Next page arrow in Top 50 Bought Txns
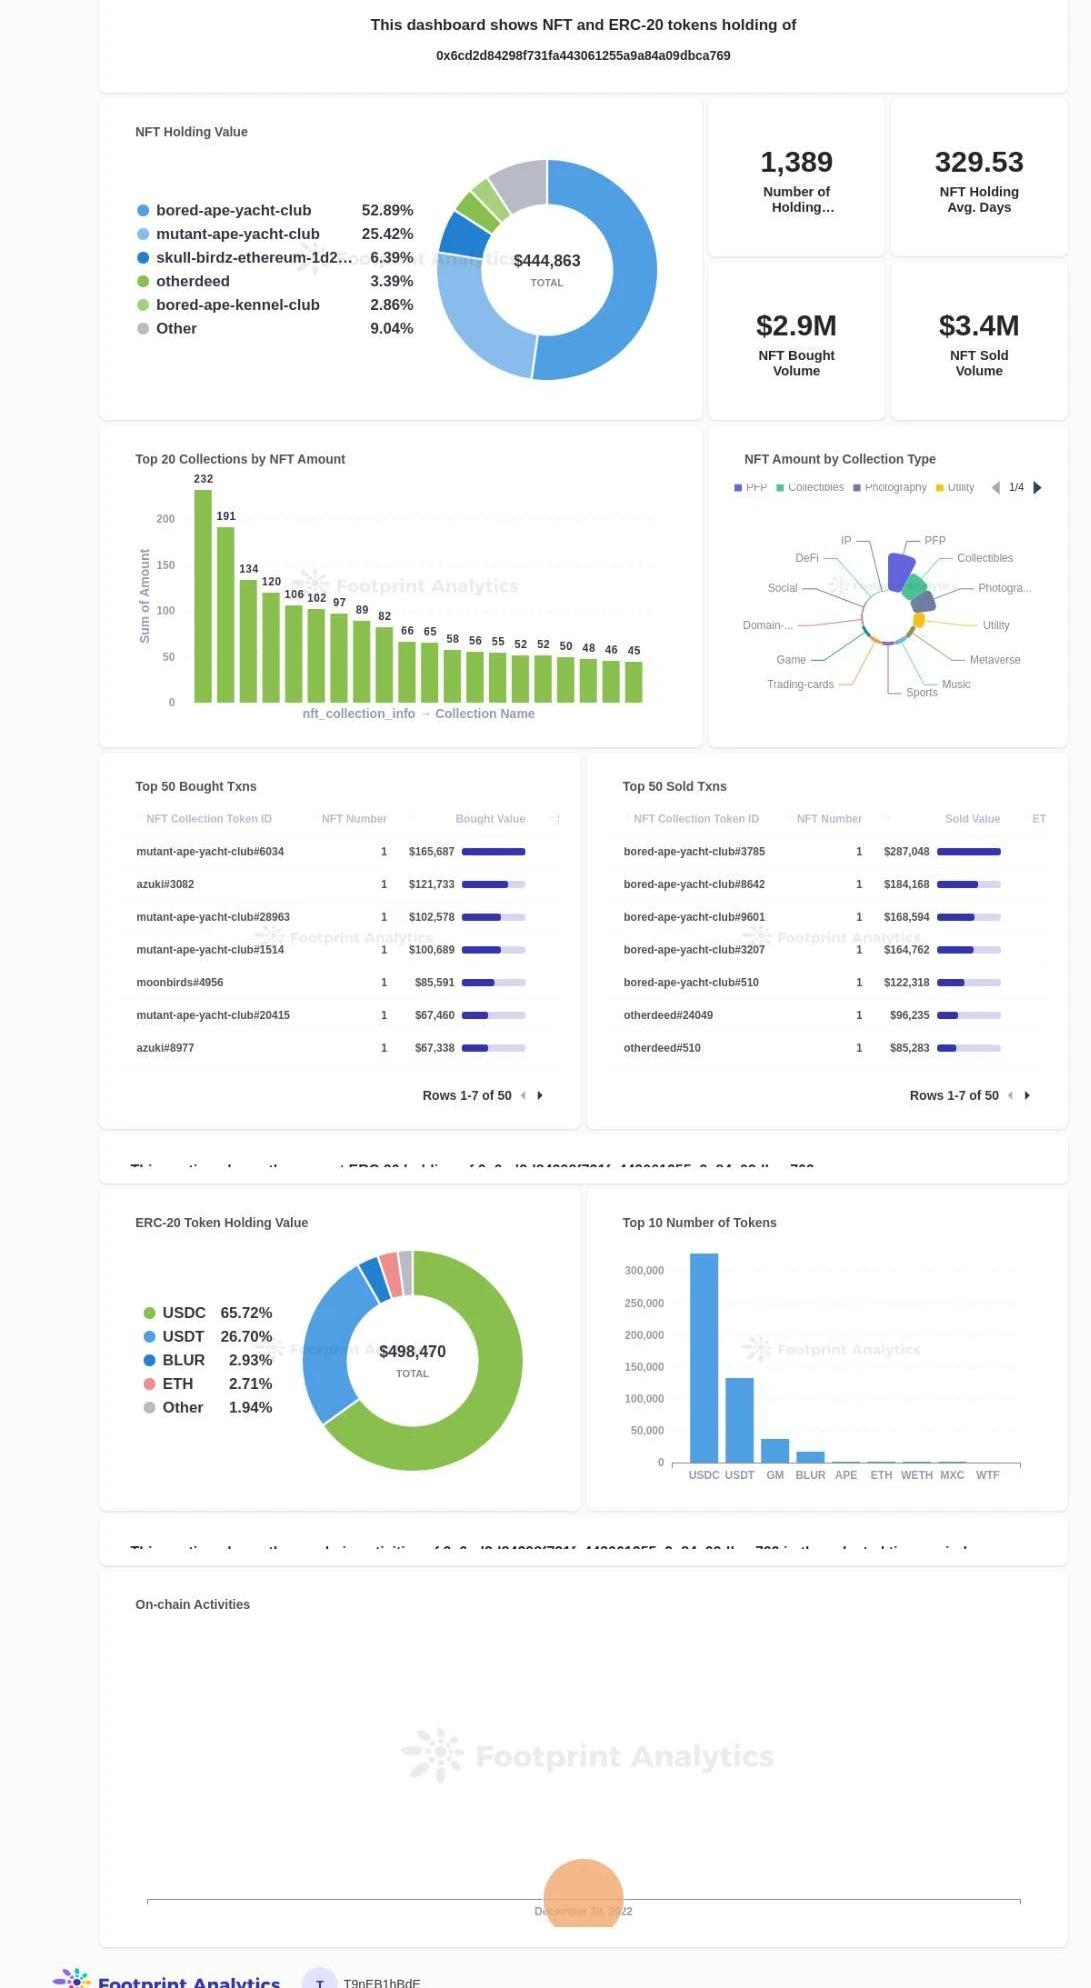 (540, 1096)
